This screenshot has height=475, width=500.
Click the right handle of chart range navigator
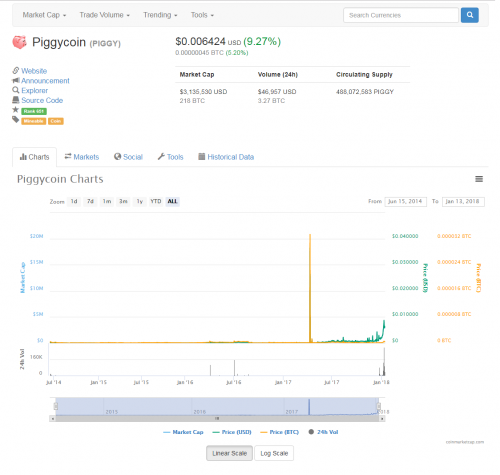379,406
